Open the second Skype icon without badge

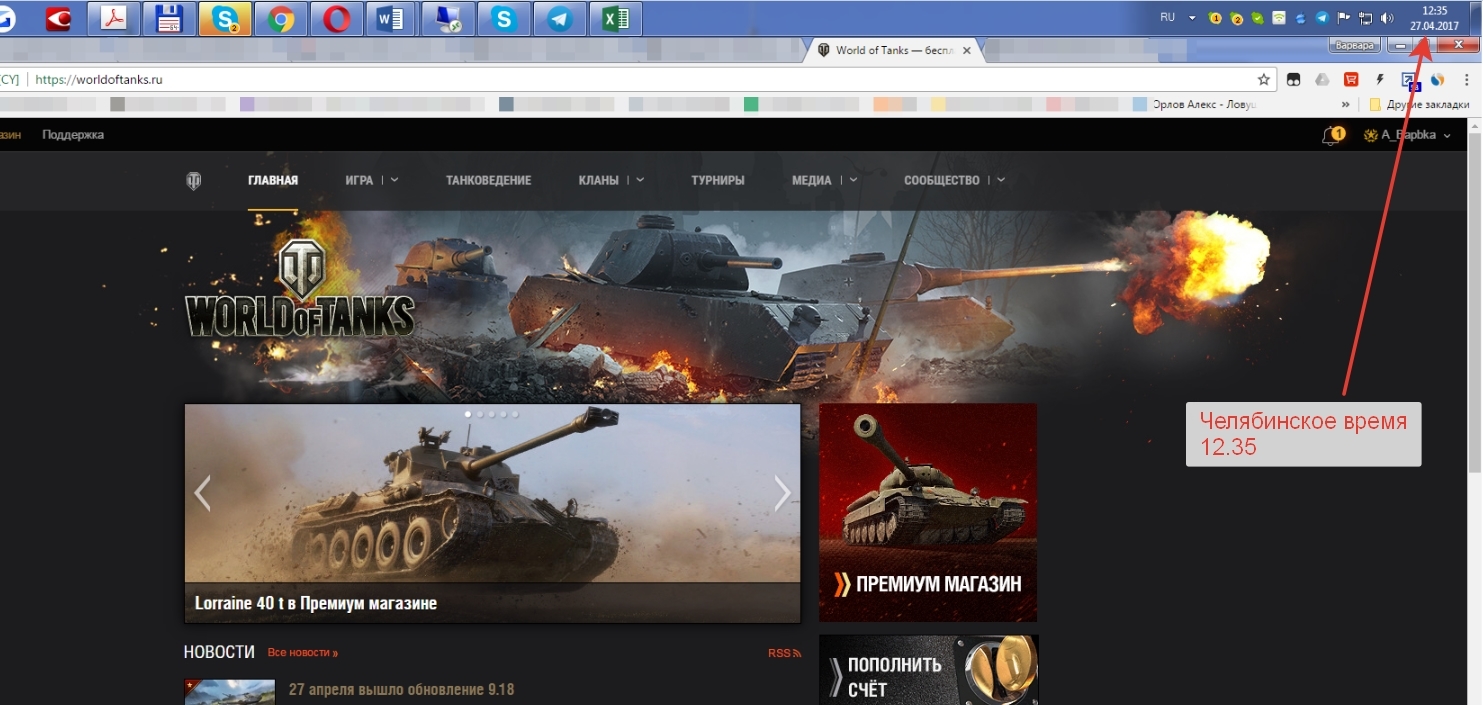click(504, 18)
